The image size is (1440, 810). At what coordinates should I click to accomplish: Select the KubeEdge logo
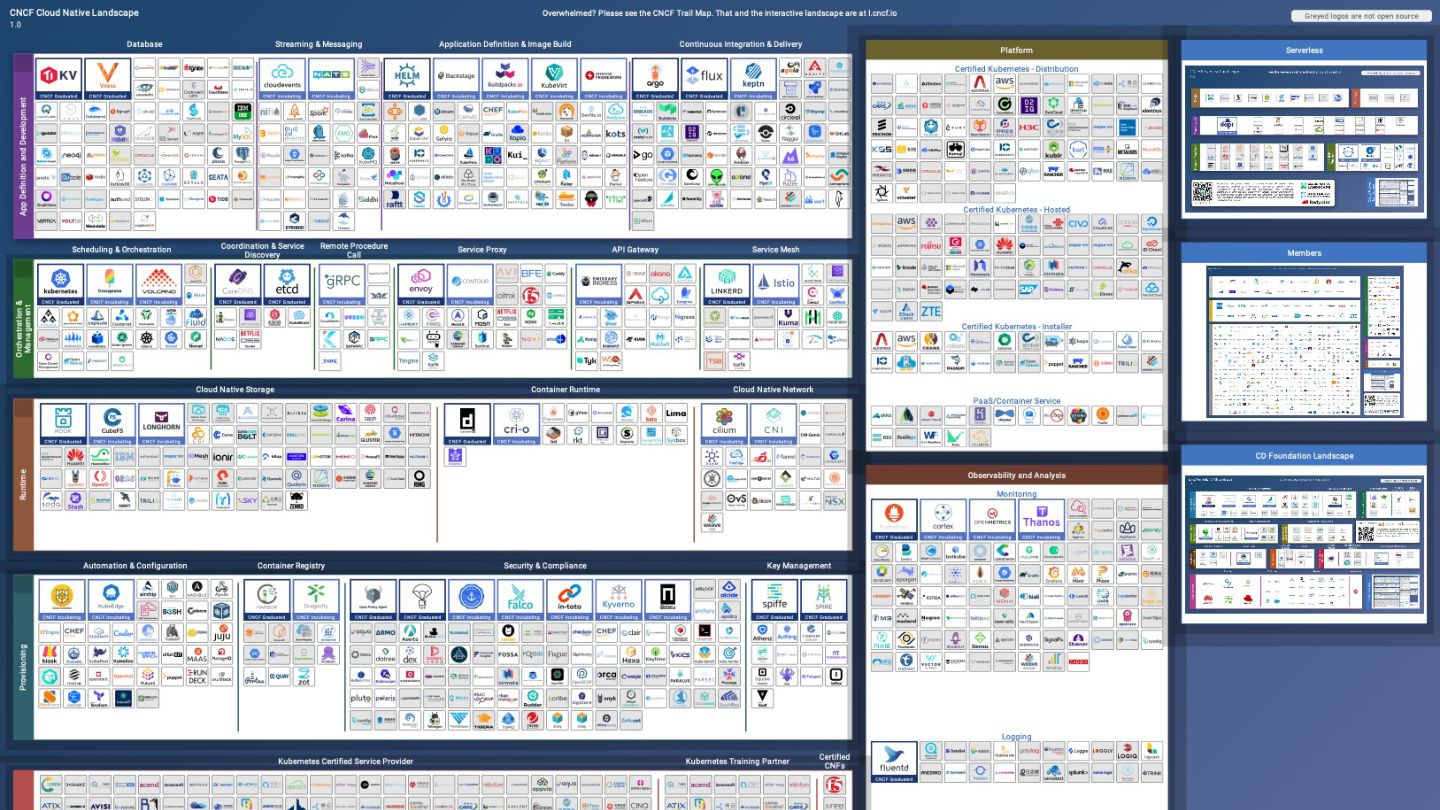(111, 600)
